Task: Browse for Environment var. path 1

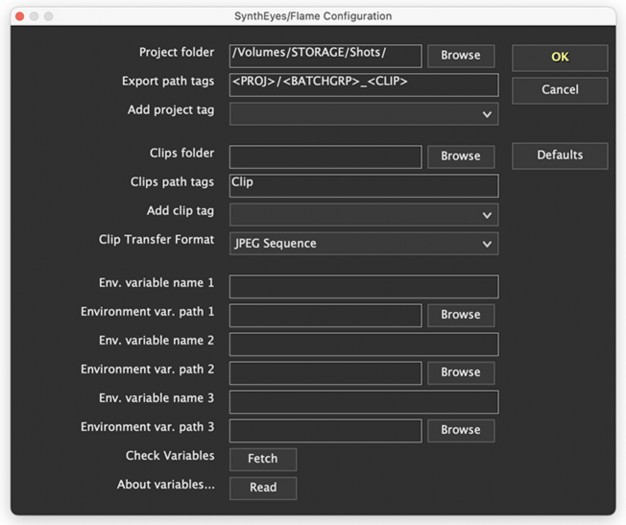Action: pyautogui.click(x=460, y=314)
